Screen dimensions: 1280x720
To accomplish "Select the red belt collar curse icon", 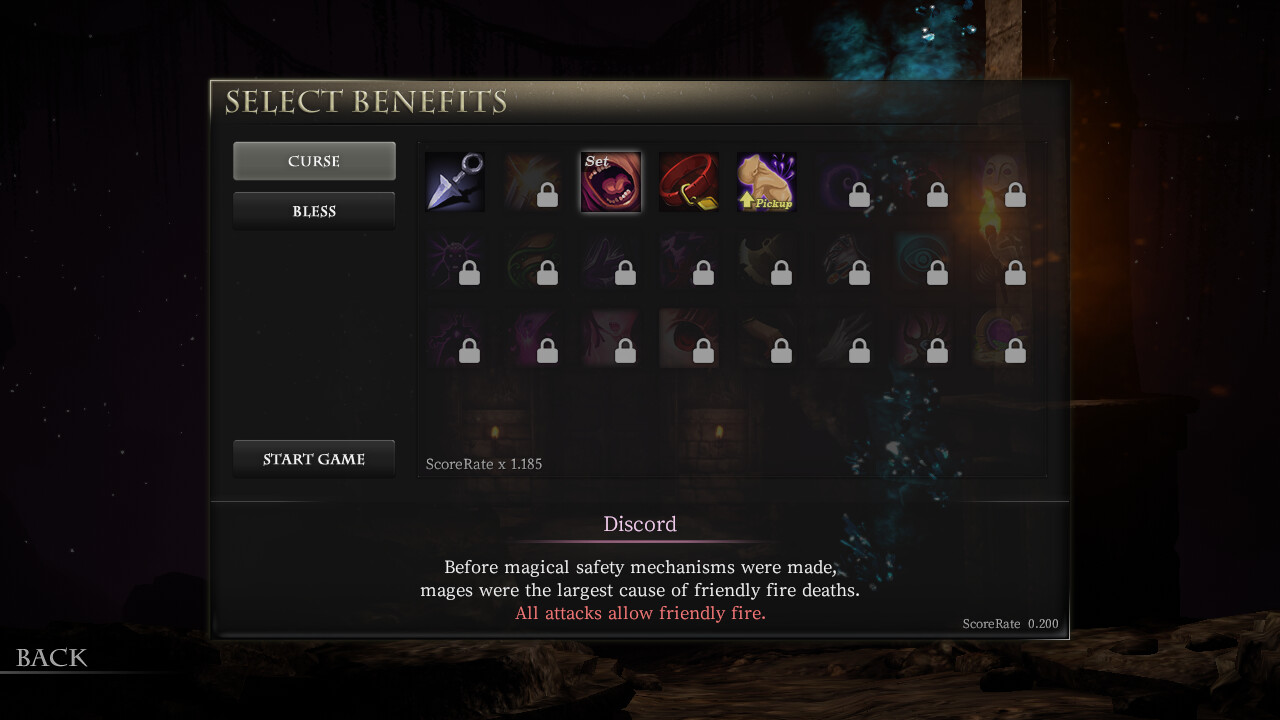I will (x=689, y=182).
